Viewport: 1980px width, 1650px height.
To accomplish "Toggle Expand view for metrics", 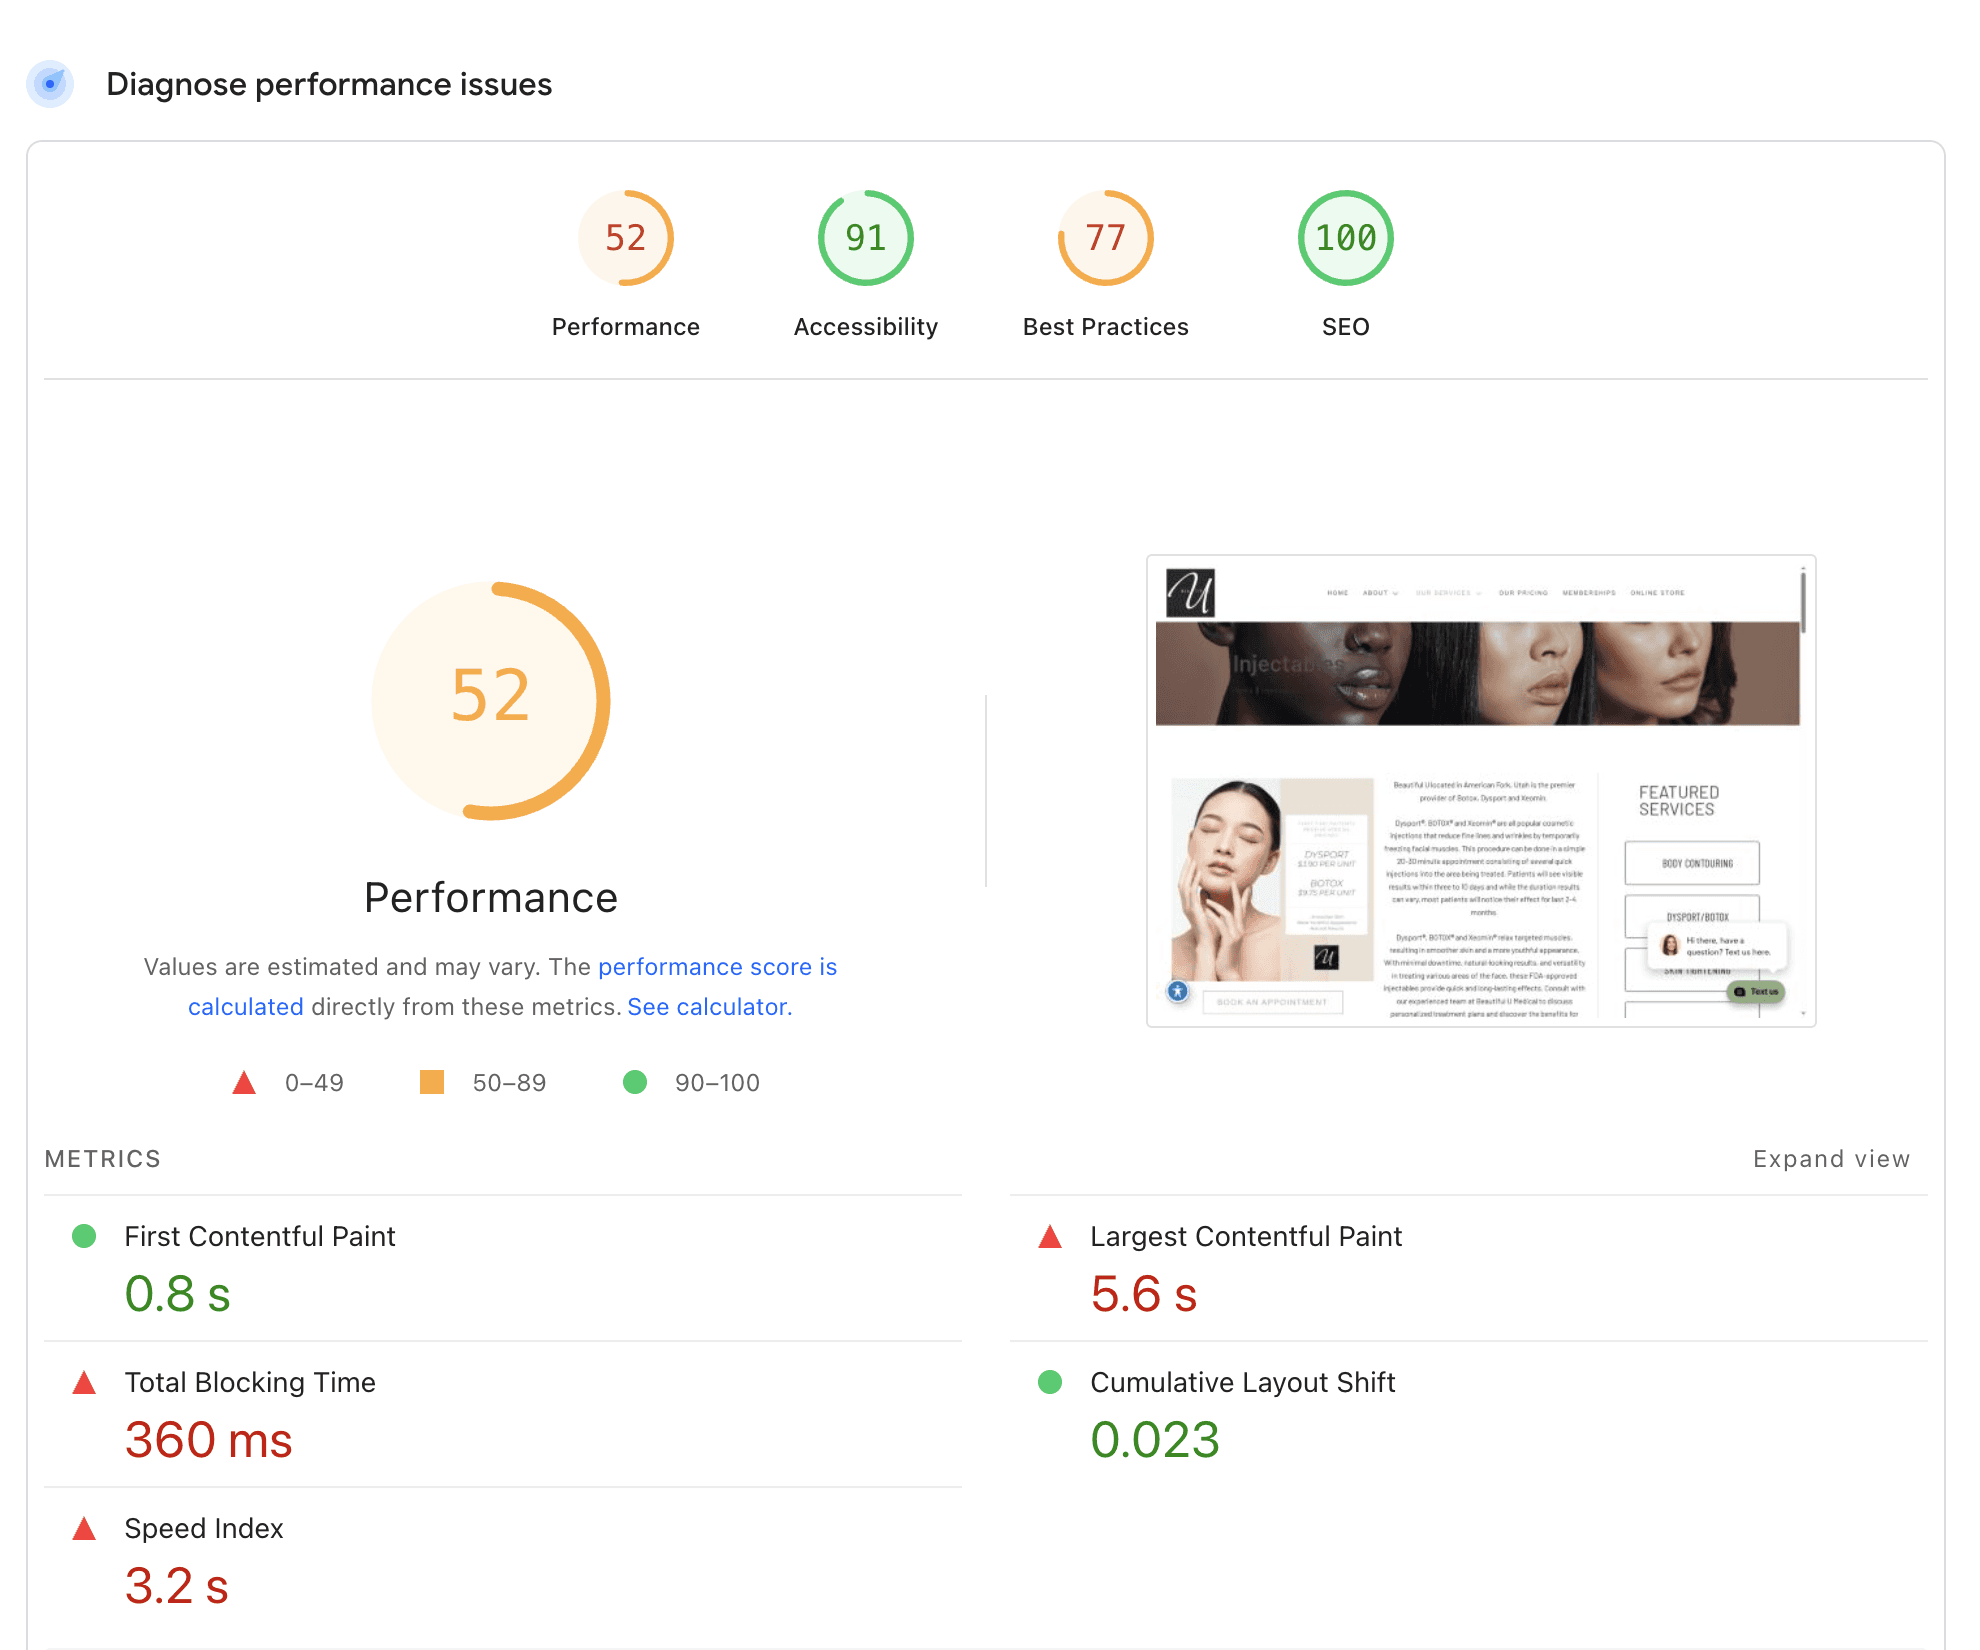I will (1830, 1159).
